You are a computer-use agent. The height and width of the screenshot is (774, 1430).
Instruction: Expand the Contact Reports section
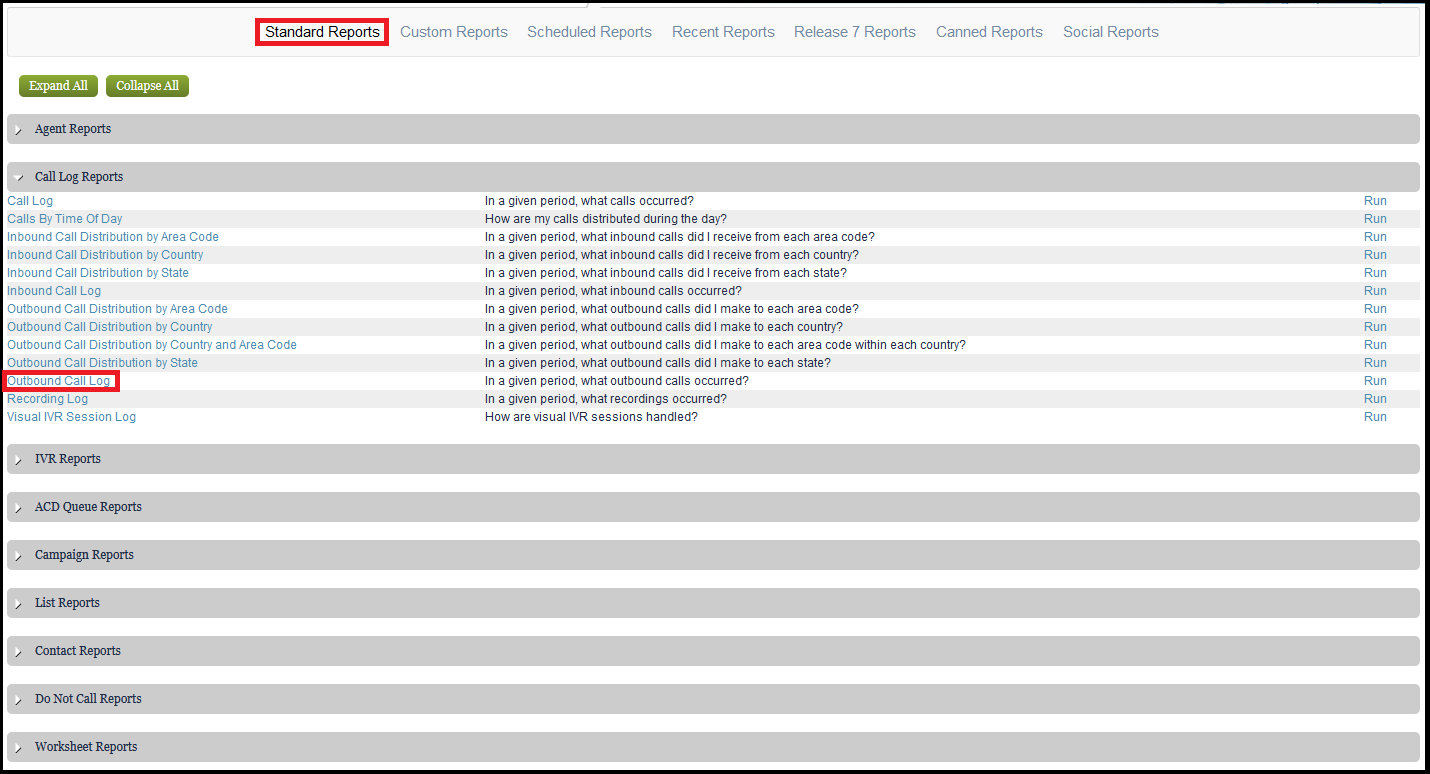click(x=713, y=651)
